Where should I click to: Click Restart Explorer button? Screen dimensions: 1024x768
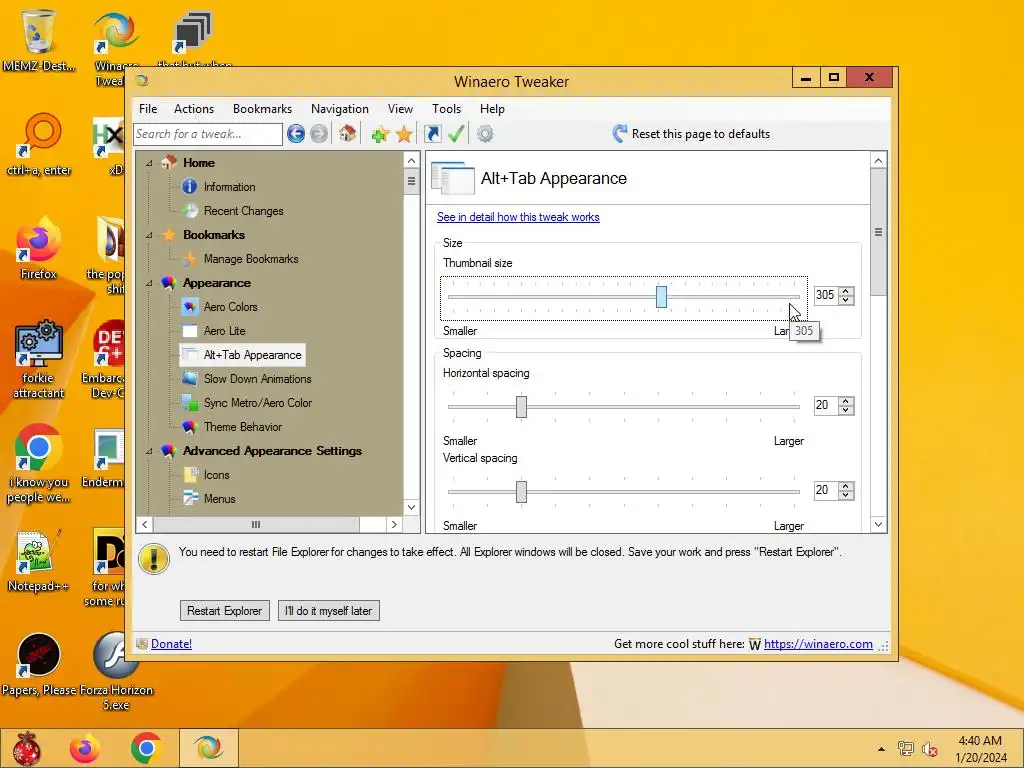click(x=224, y=611)
